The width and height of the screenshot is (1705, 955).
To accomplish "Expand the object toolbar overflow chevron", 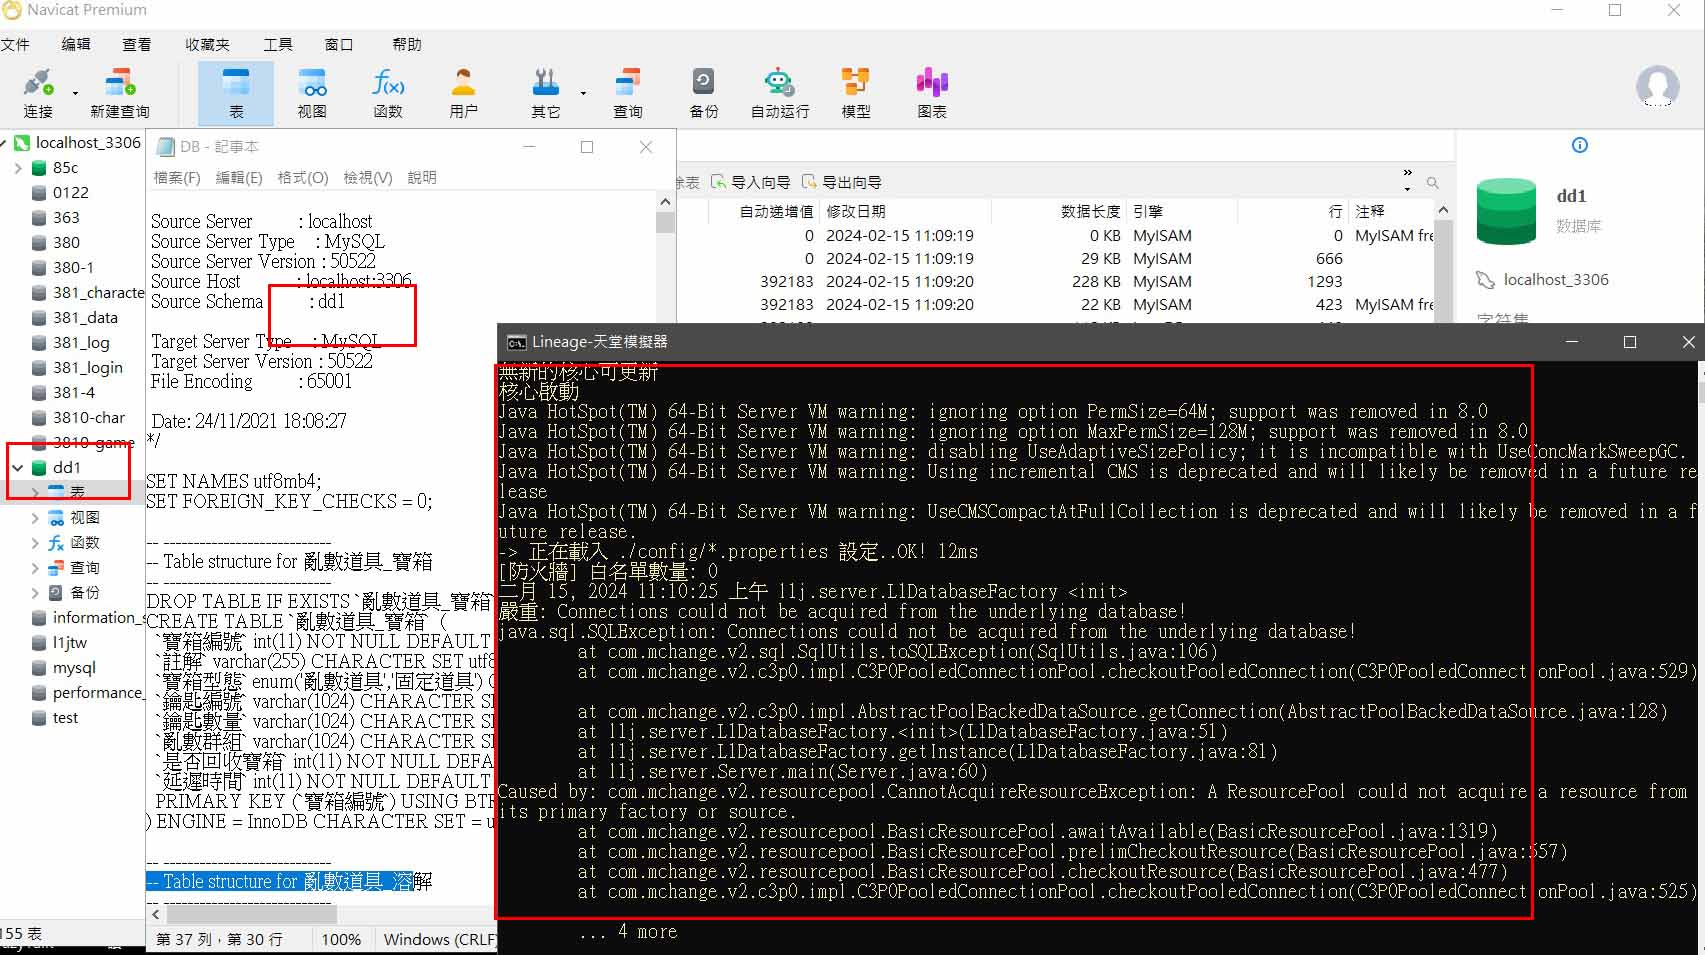I will point(1408,179).
